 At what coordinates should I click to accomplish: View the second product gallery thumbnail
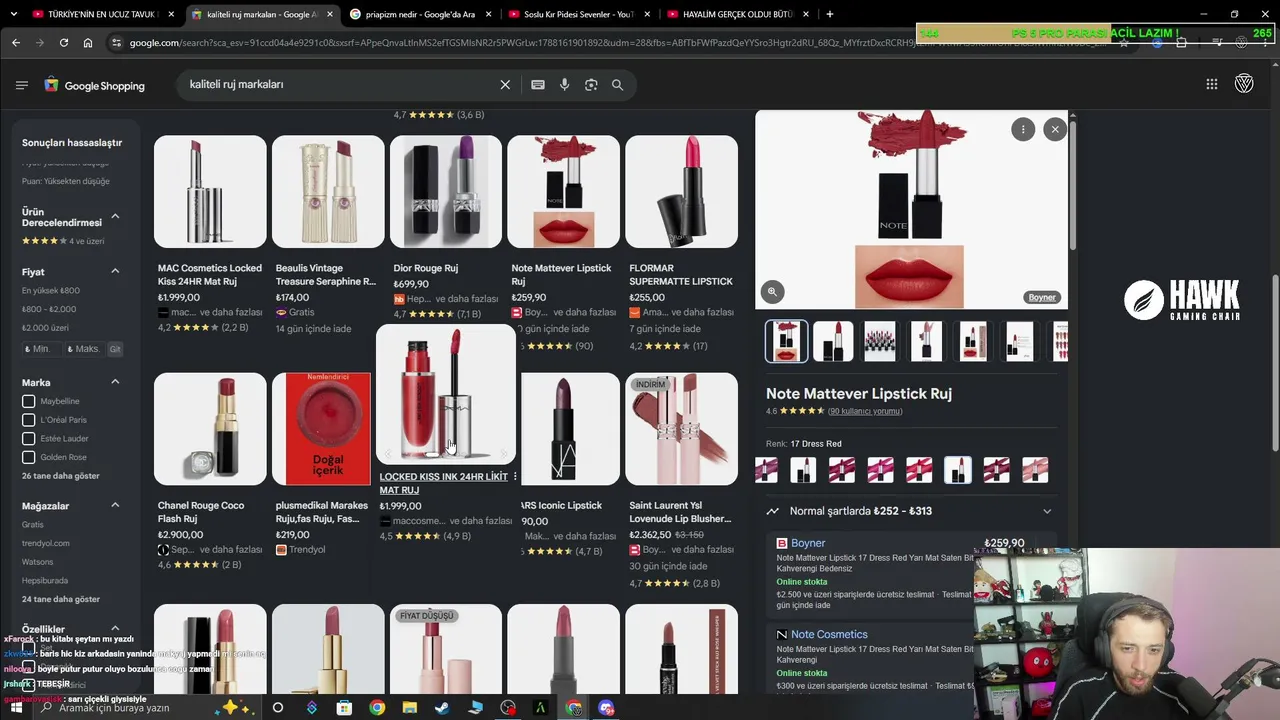[833, 341]
